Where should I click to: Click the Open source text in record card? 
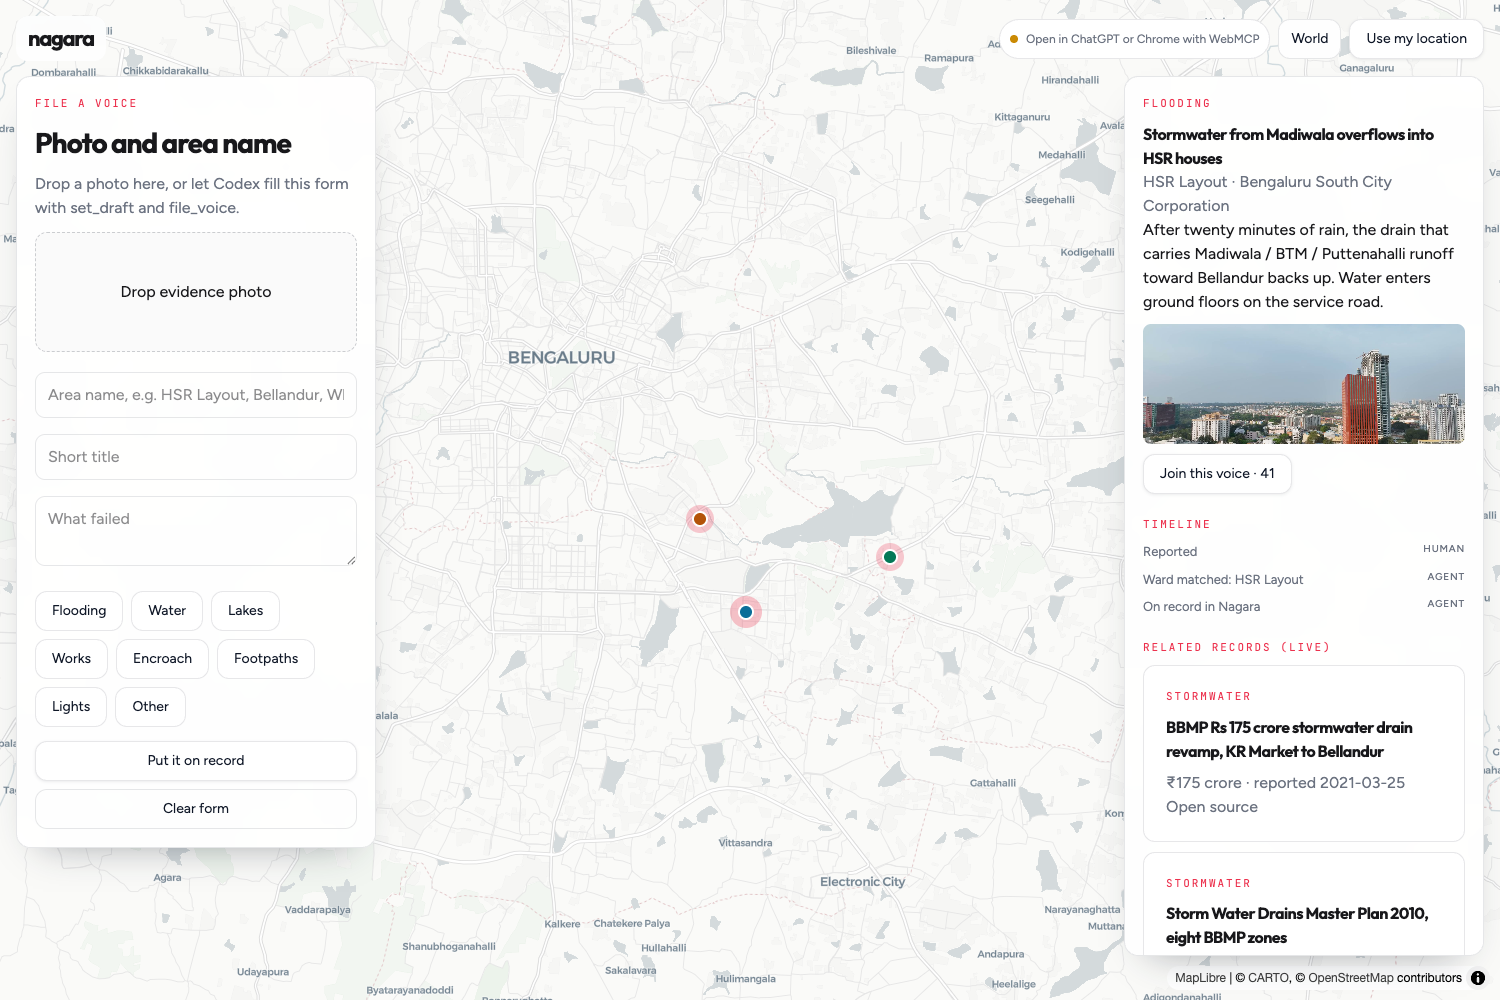(x=1212, y=807)
